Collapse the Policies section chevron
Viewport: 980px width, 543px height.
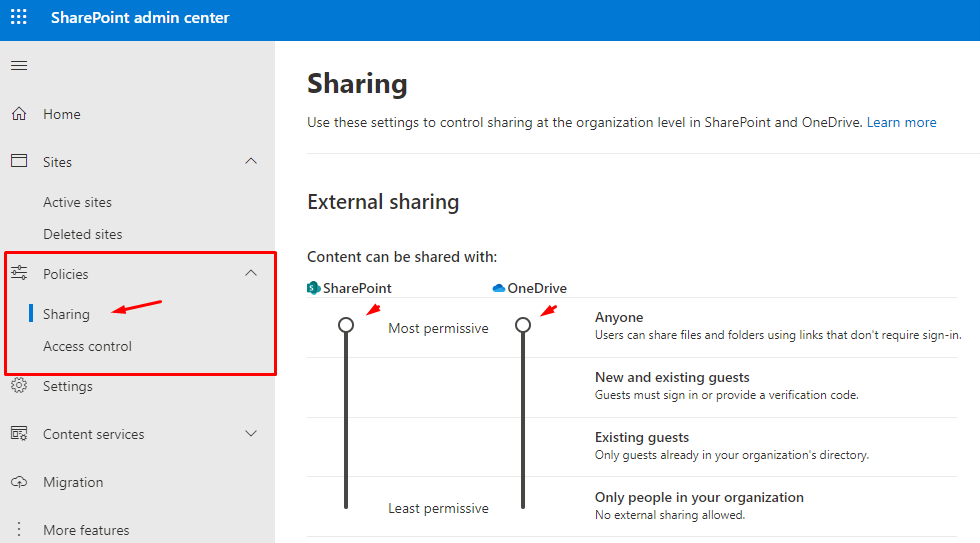[251, 274]
